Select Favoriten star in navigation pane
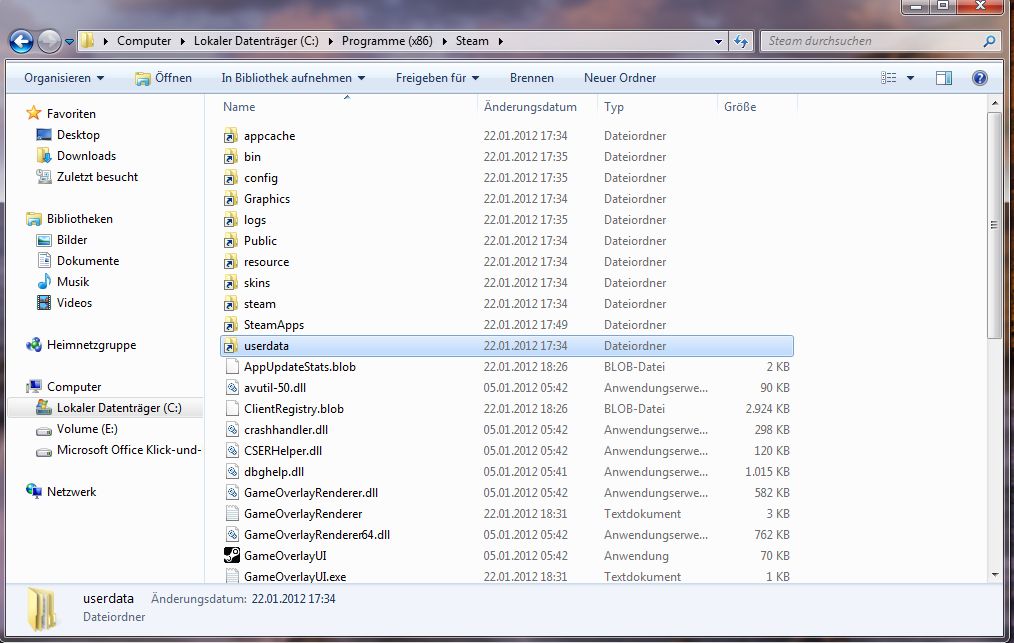This screenshot has width=1014, height=643. coord(34,113)
